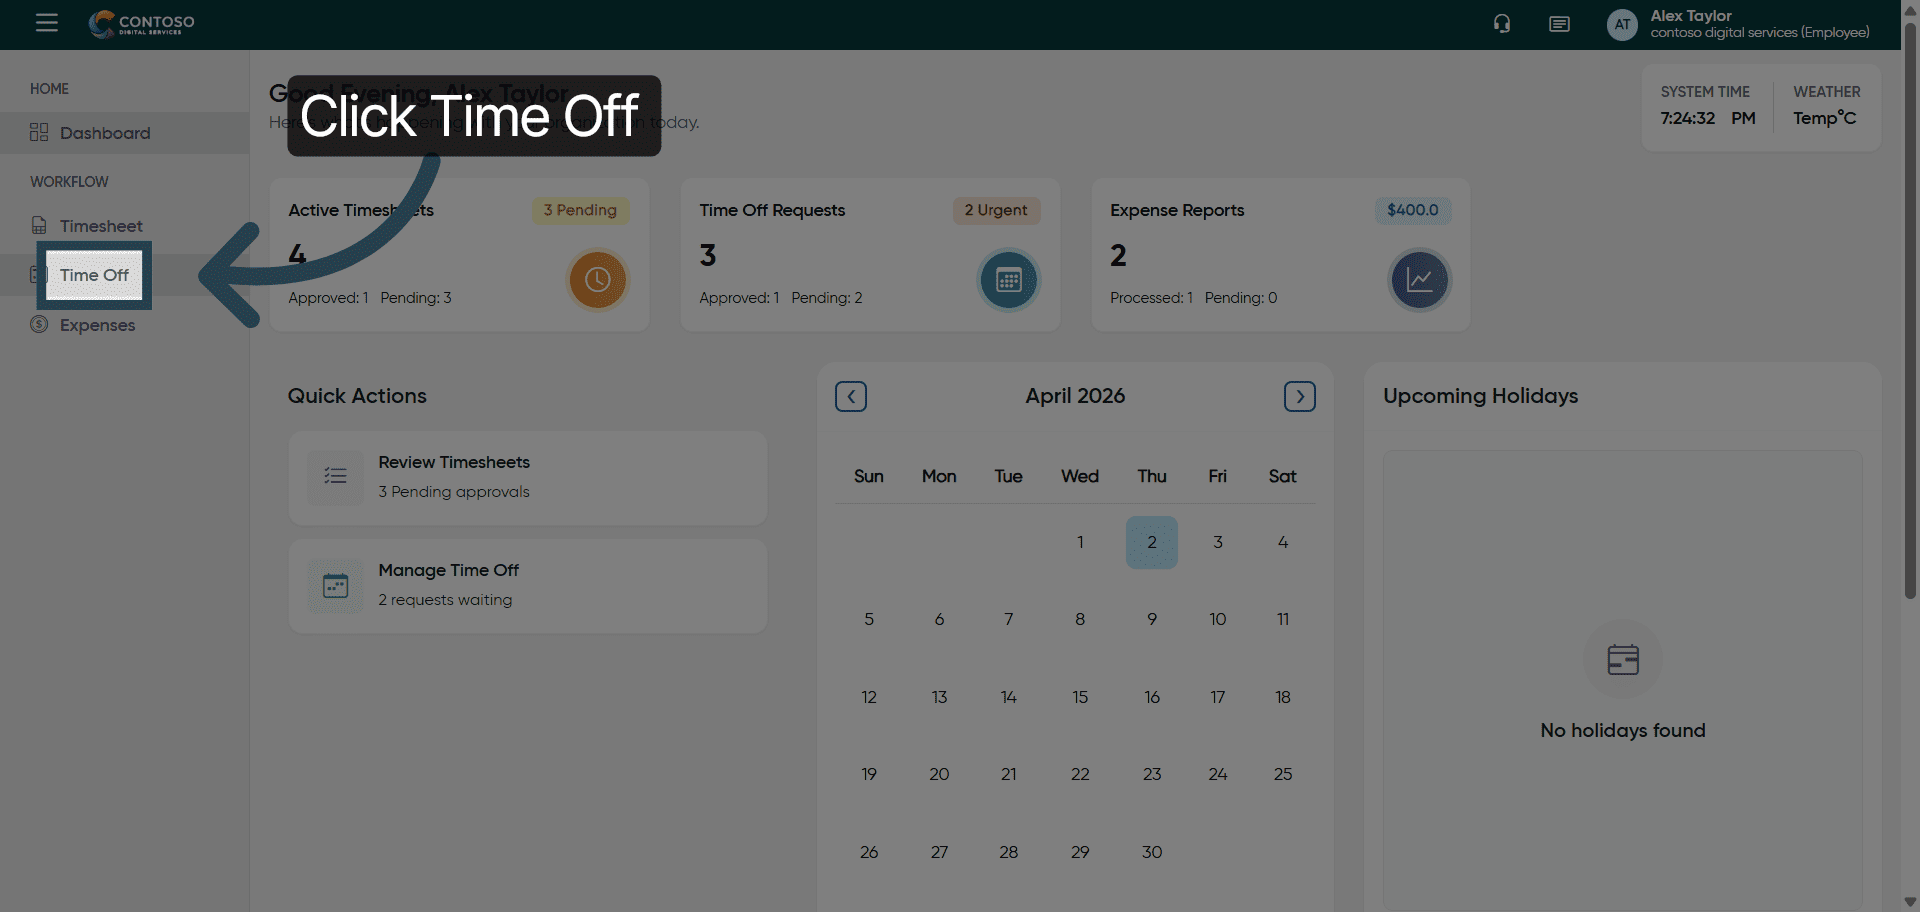Open the hamburger menu icon
Viewport: 1920px width, 912px height.
click(47, 23)
